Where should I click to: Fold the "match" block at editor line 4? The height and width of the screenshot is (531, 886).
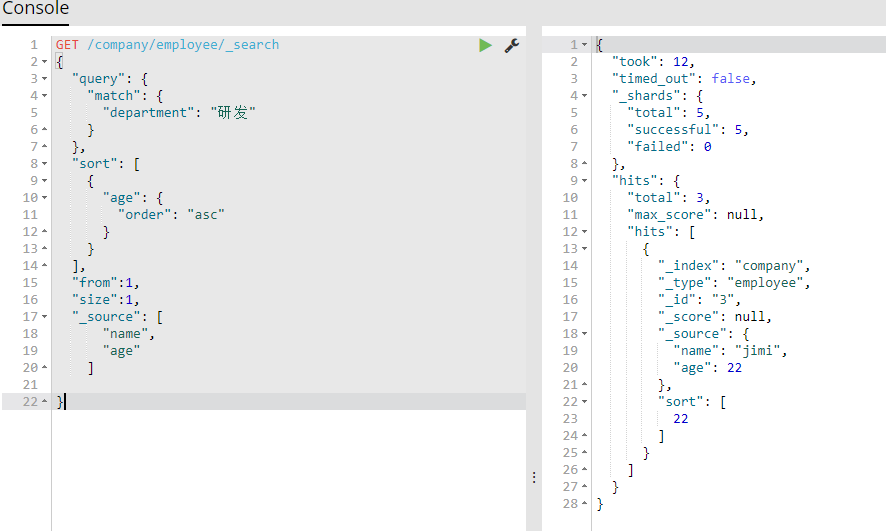[x=45, y=95]
